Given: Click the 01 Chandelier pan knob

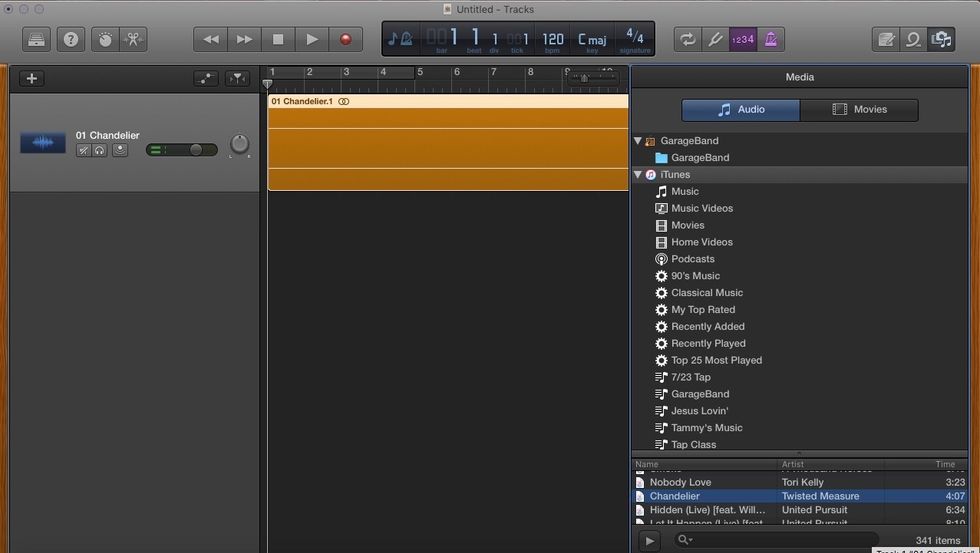Looking at the screenshot, I should point(239,144).
